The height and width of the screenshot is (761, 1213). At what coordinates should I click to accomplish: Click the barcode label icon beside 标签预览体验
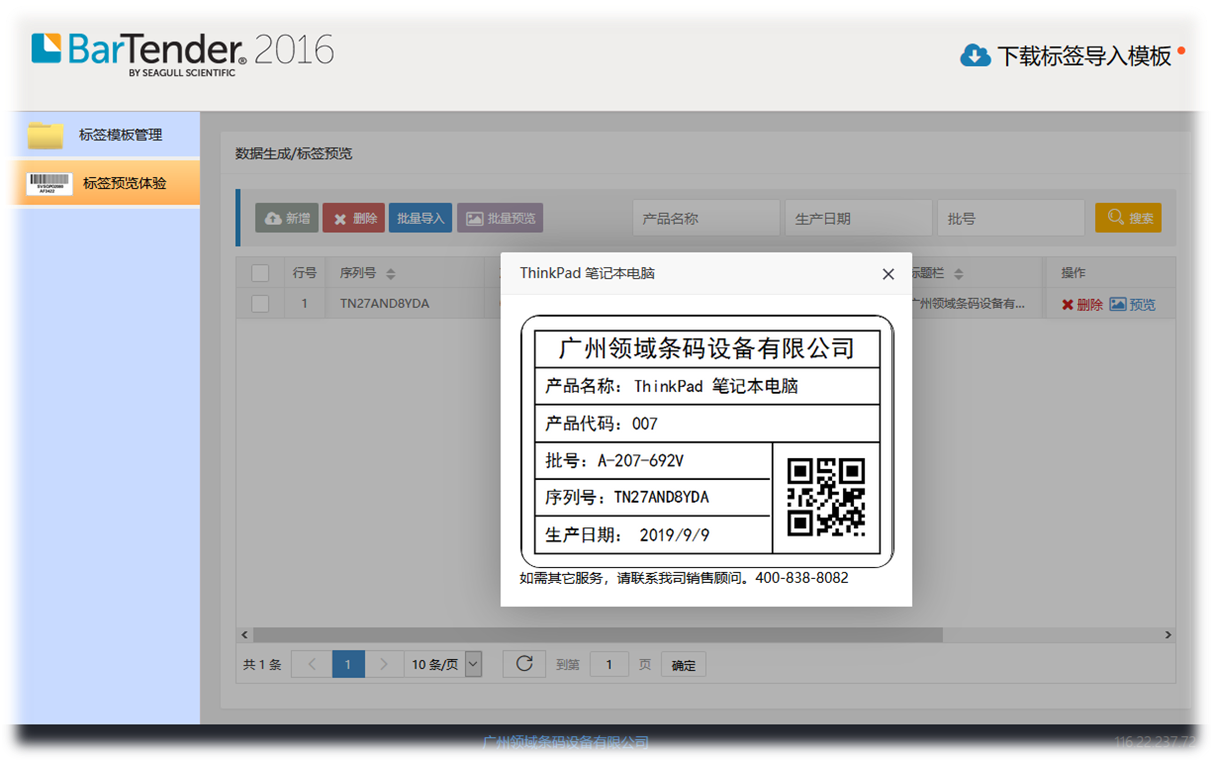pyautogui.click(x=49, y=184)
